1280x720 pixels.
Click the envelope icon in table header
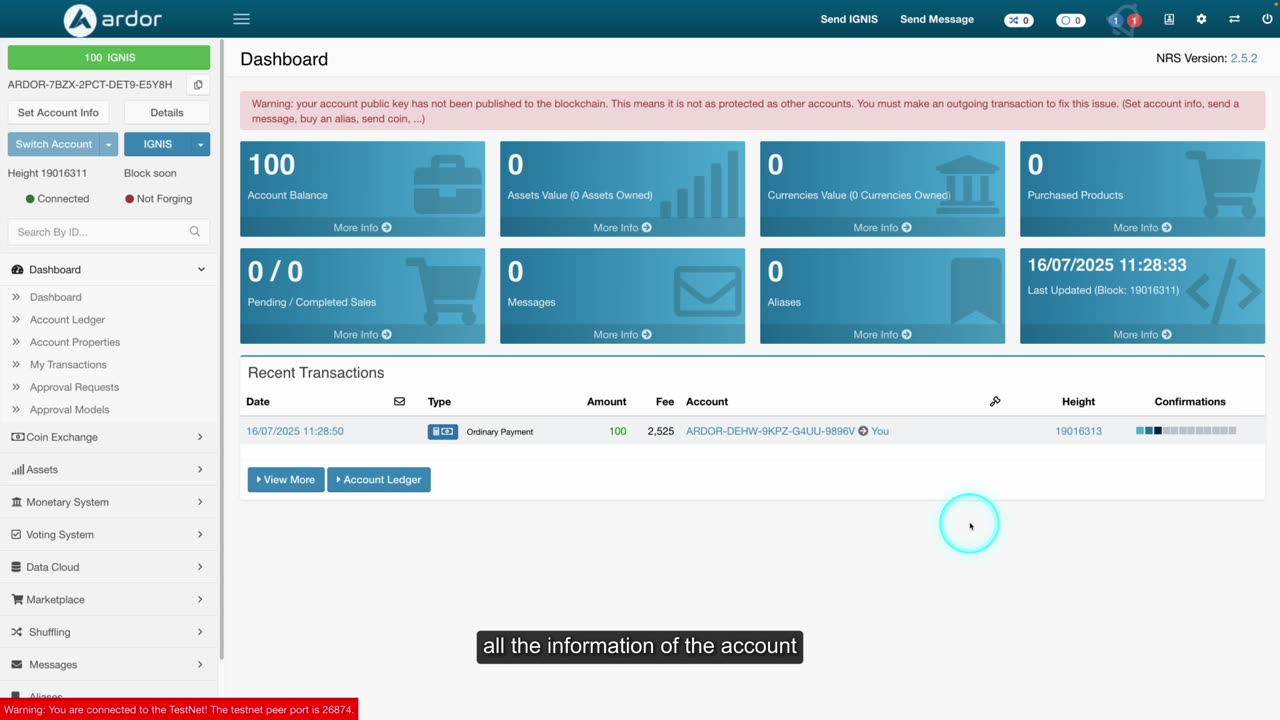(399, 401)
